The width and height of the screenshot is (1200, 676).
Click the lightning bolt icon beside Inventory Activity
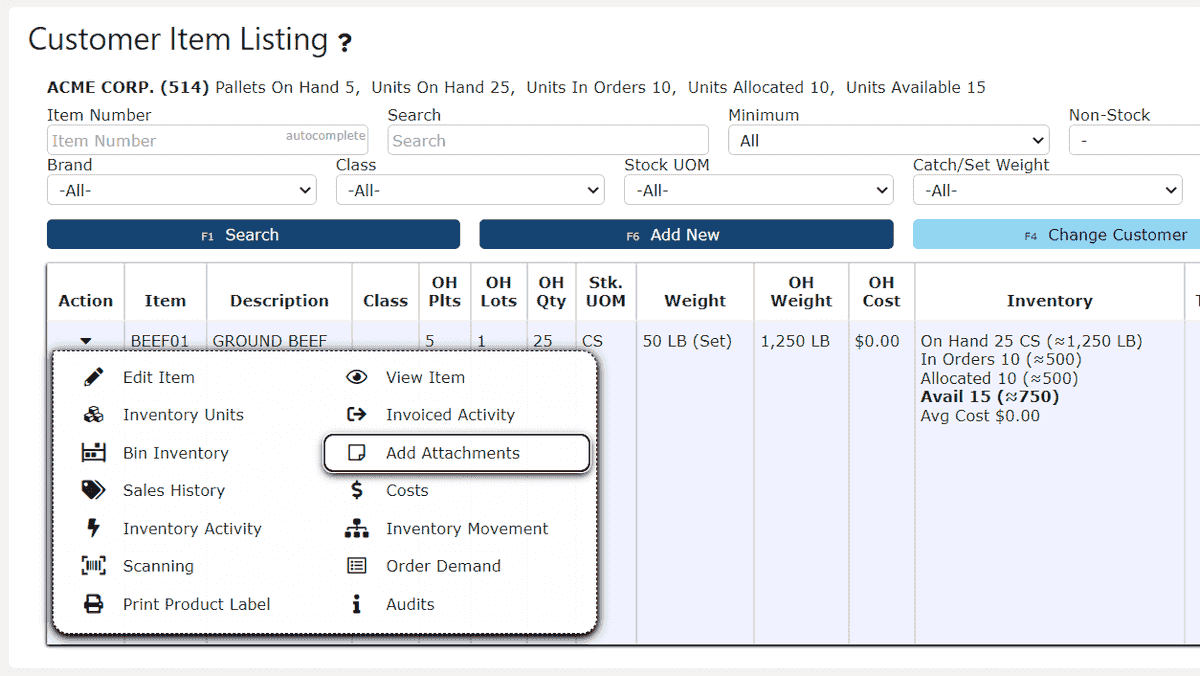click(94, 528)
